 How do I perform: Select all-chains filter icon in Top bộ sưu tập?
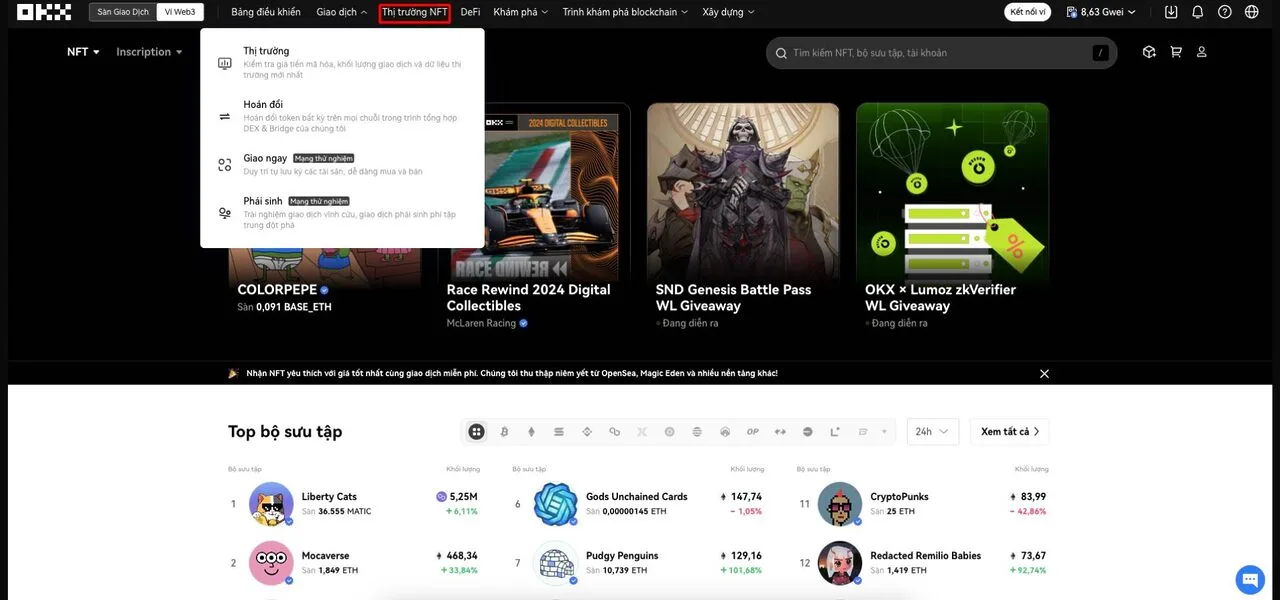click(476, 432)
